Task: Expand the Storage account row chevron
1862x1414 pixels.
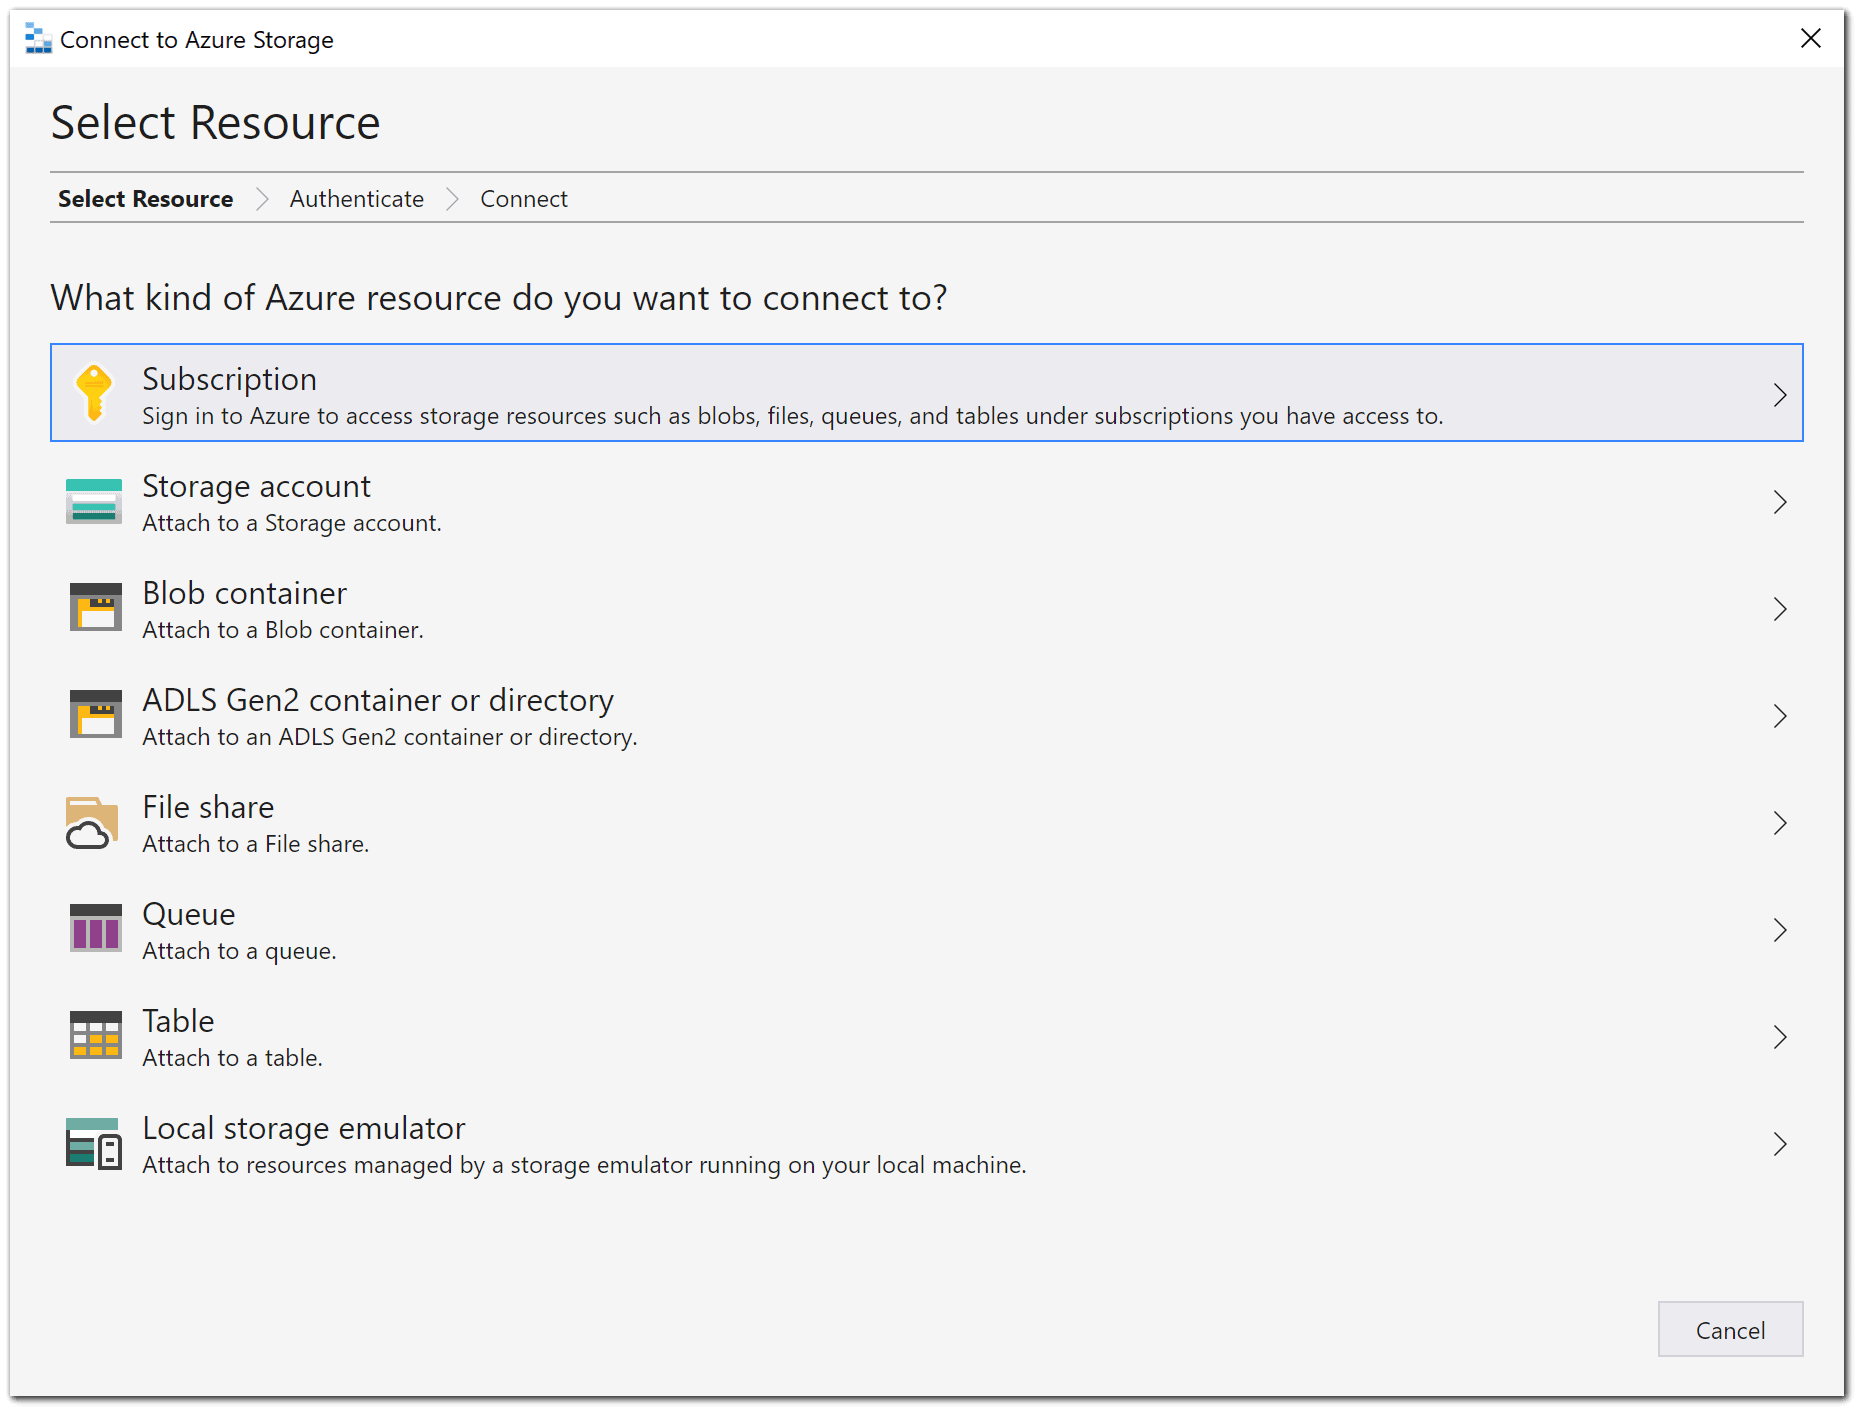Action: 1781,502
